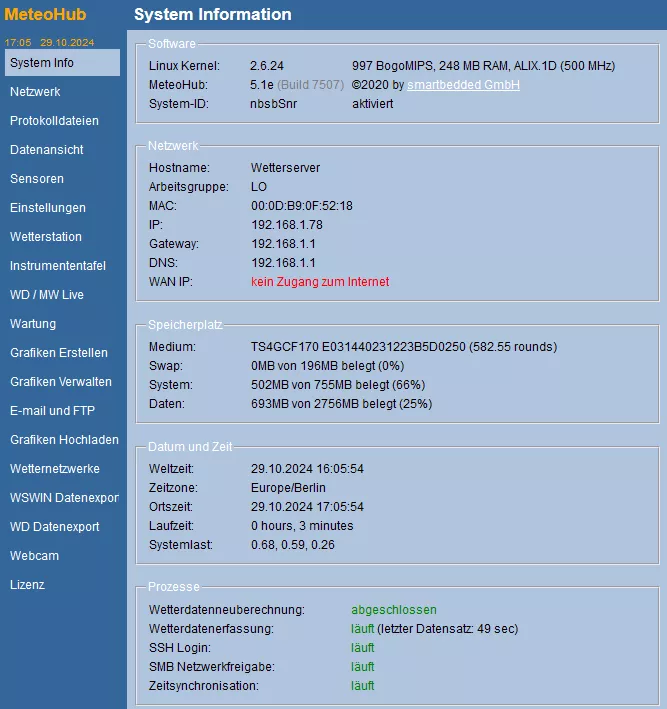Open the Wartung menu entry
This screenshot has width=667, height=709.
pos(33,324)
